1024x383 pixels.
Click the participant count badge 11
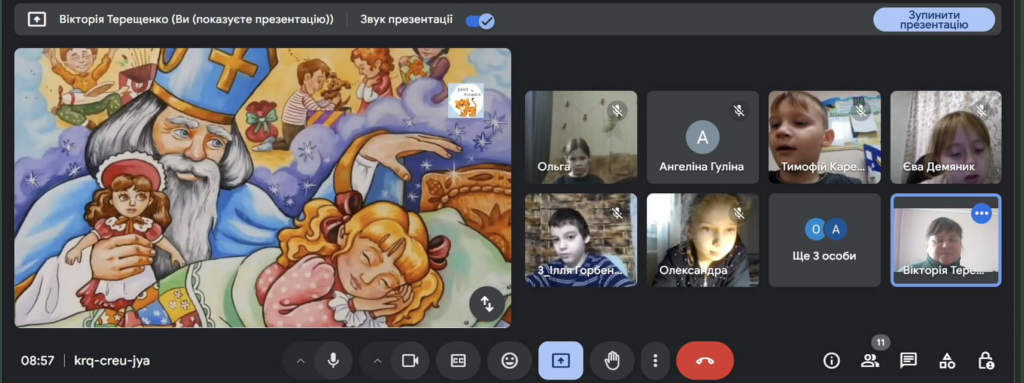point(880,342)
